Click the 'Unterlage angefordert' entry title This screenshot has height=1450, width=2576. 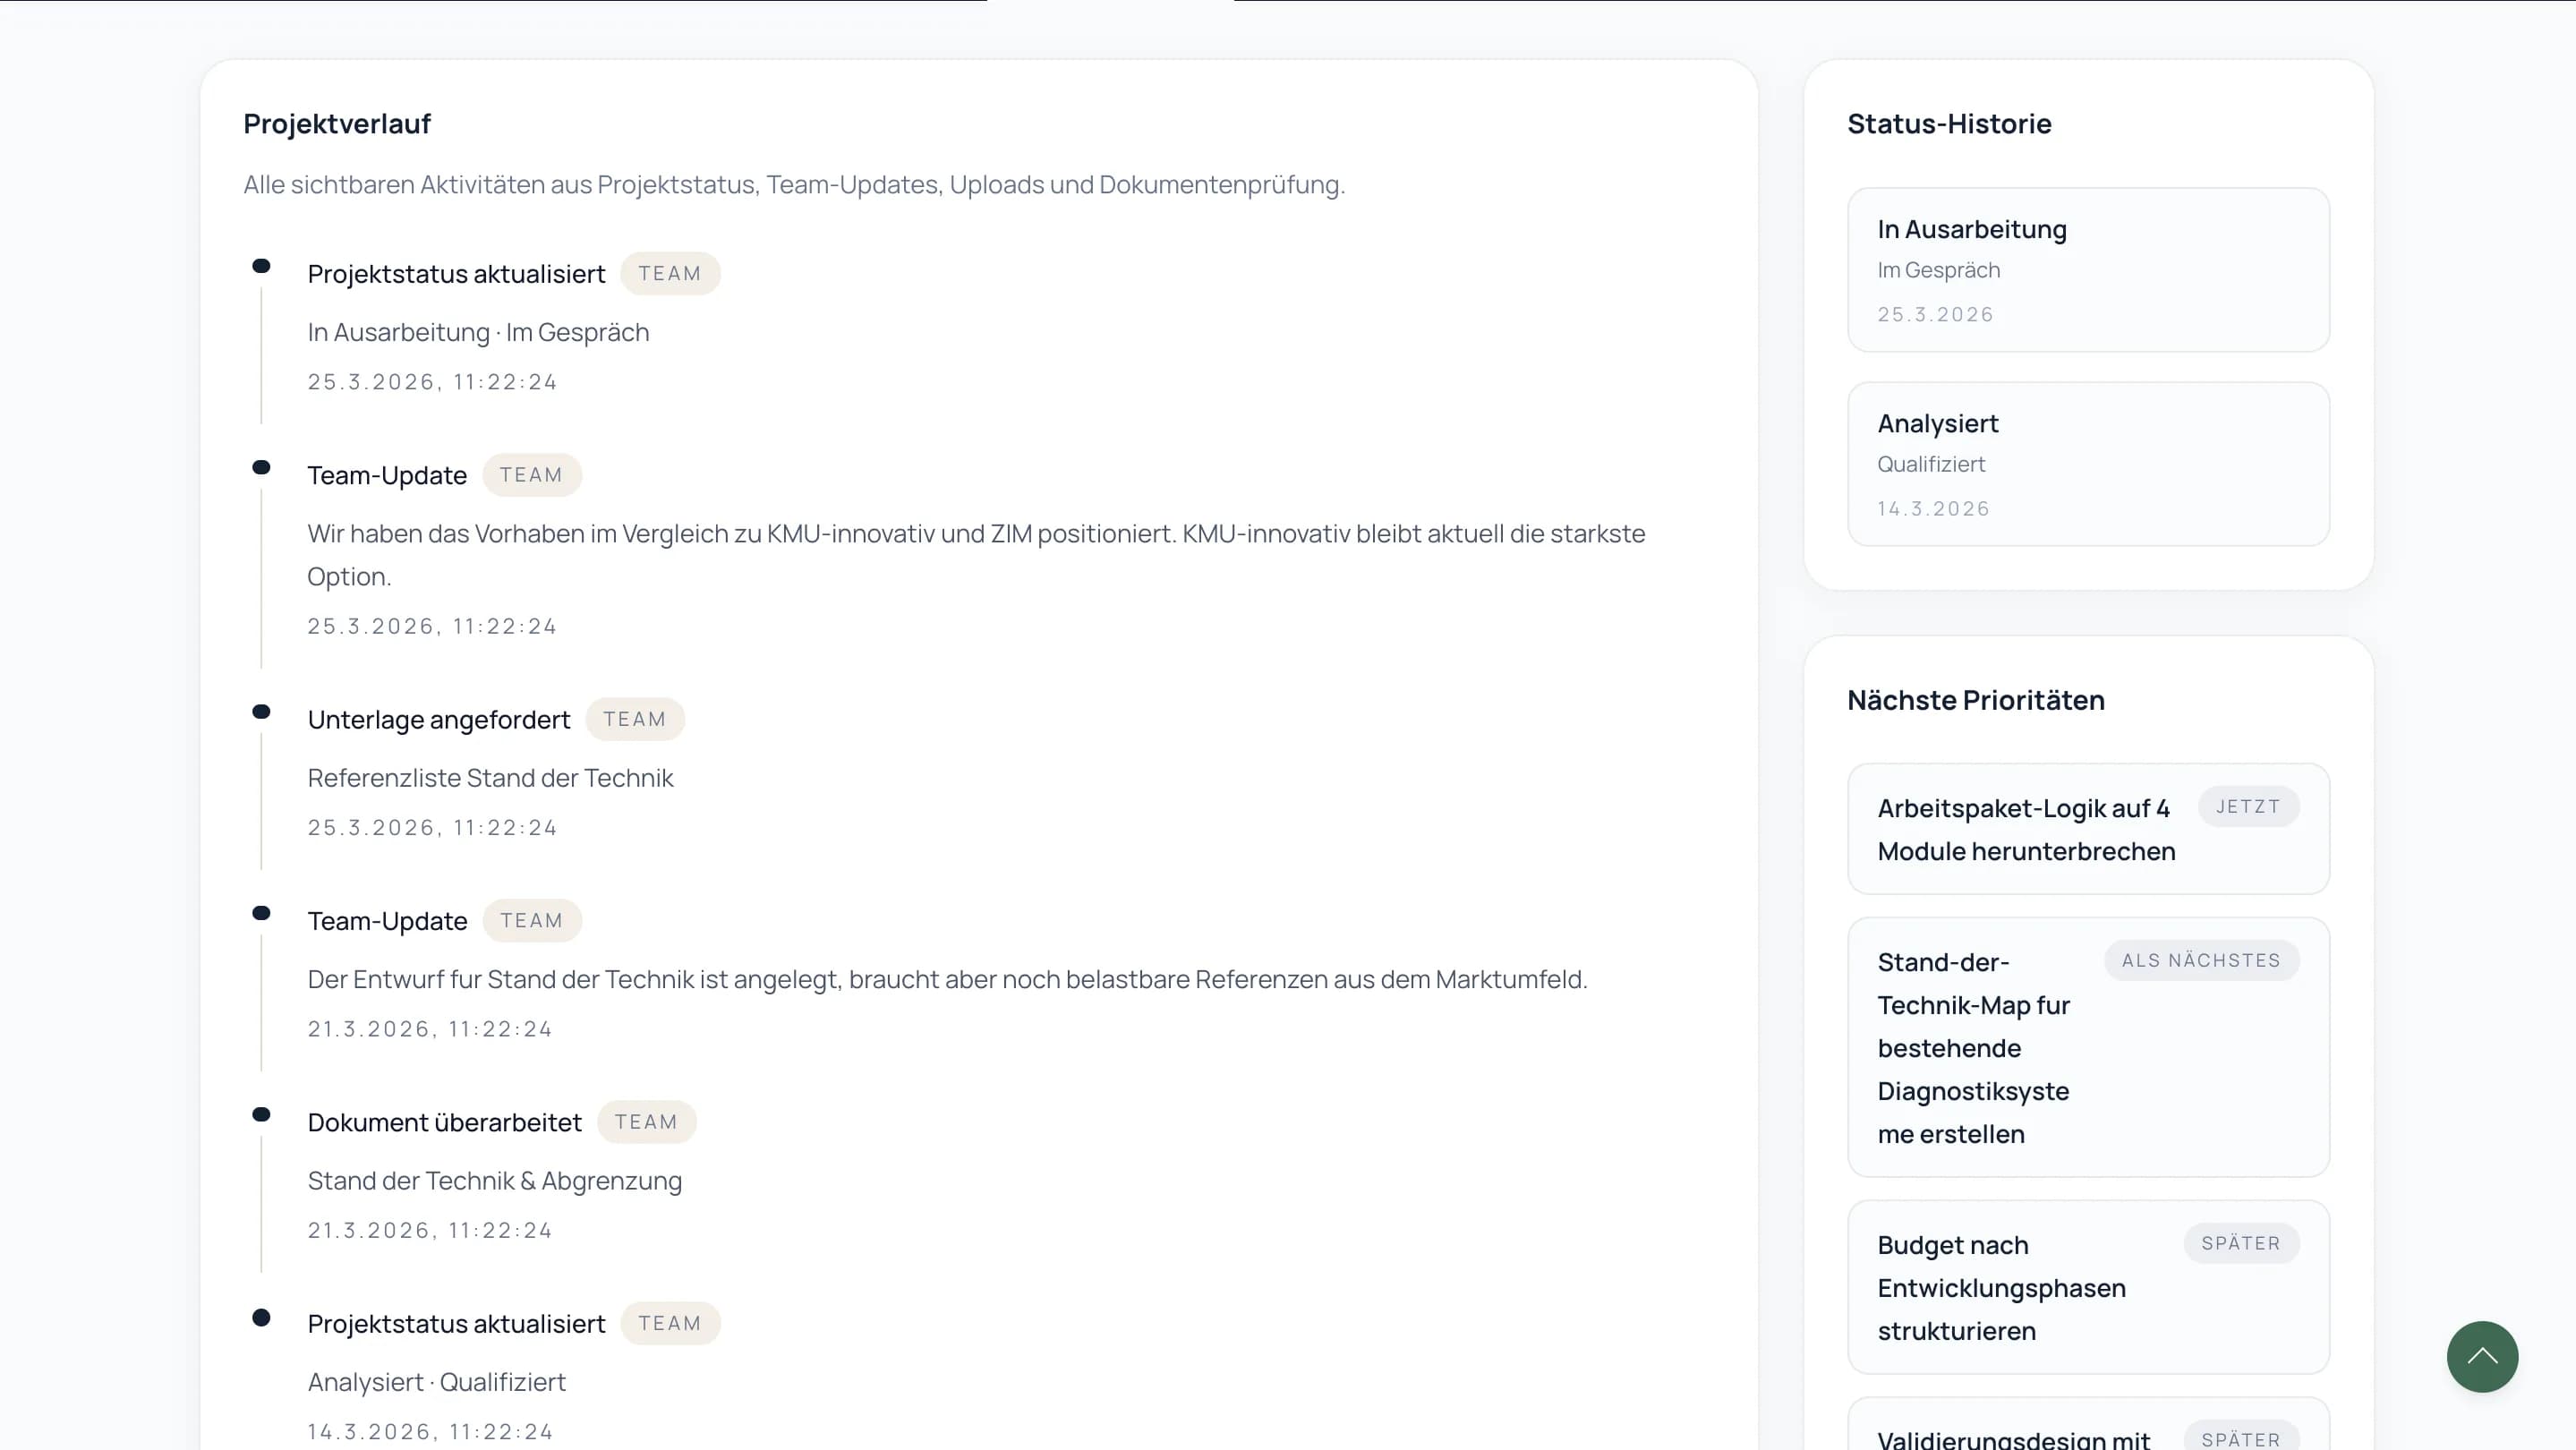[439, 720]
